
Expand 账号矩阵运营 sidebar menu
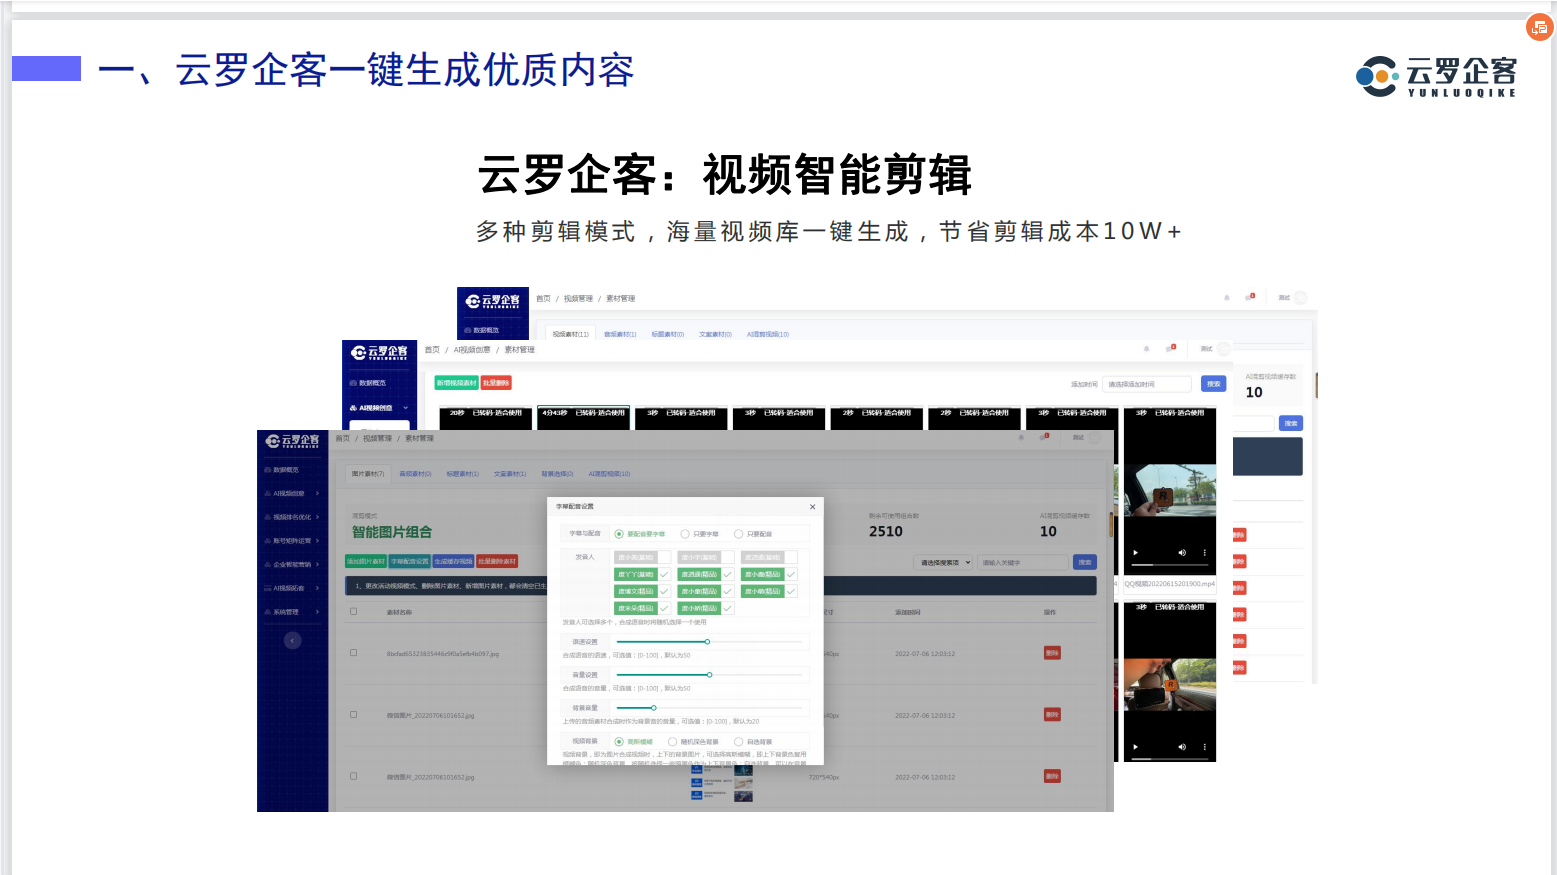(292, 541)
